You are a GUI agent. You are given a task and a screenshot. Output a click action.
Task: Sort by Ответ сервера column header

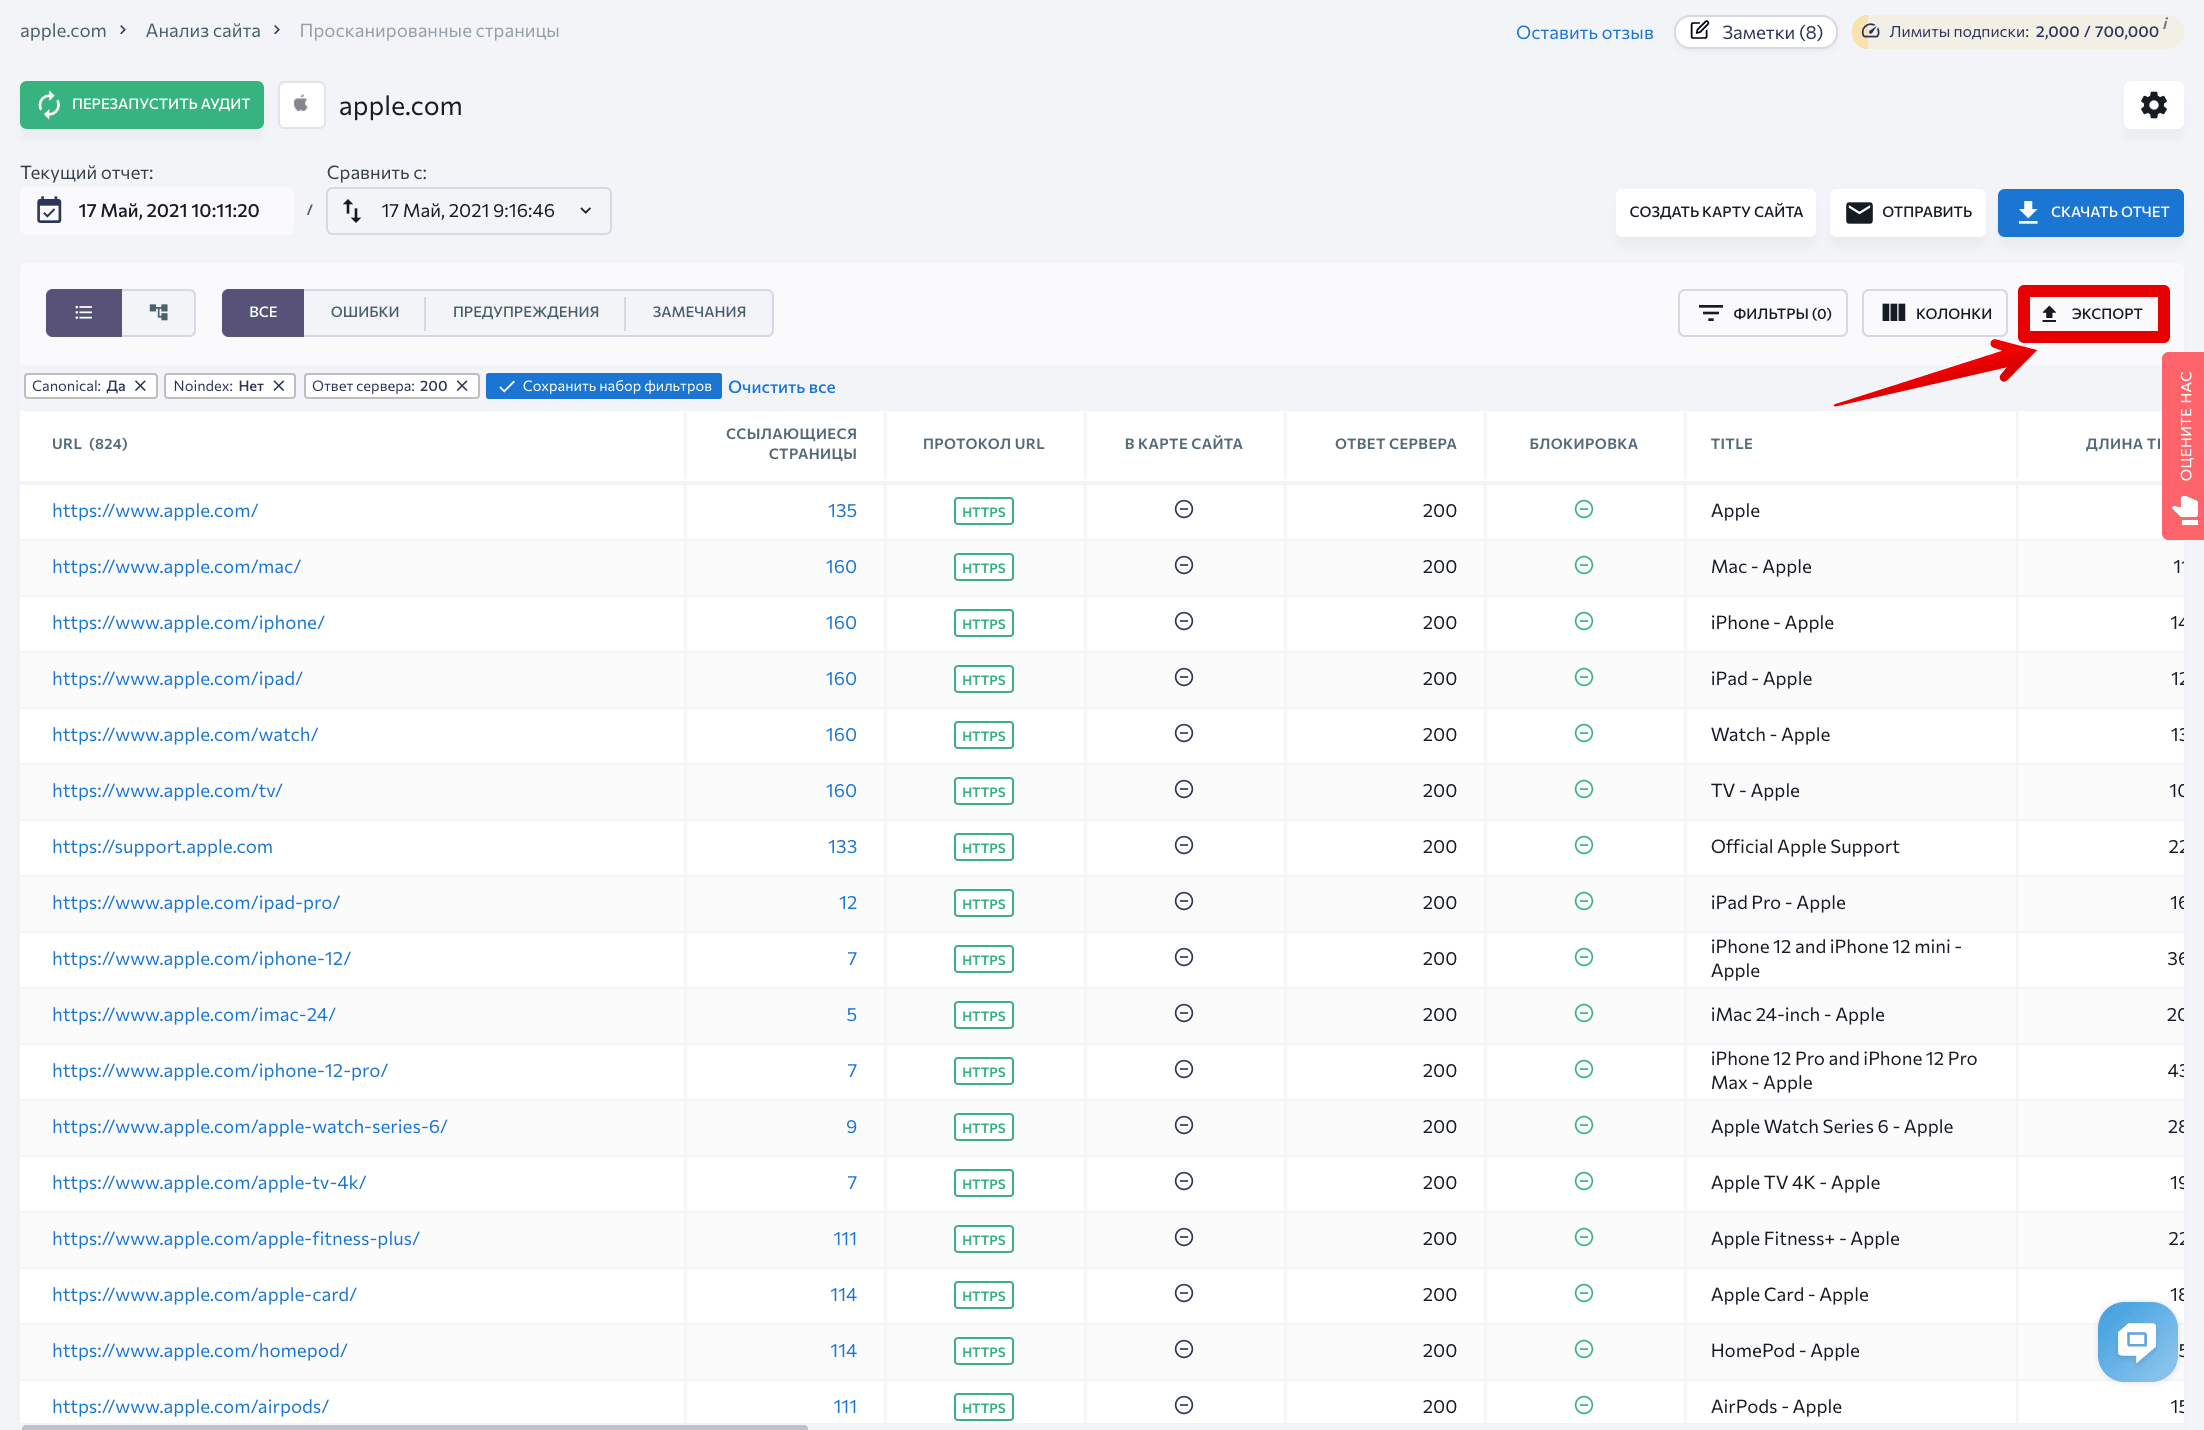point(1395,444)
